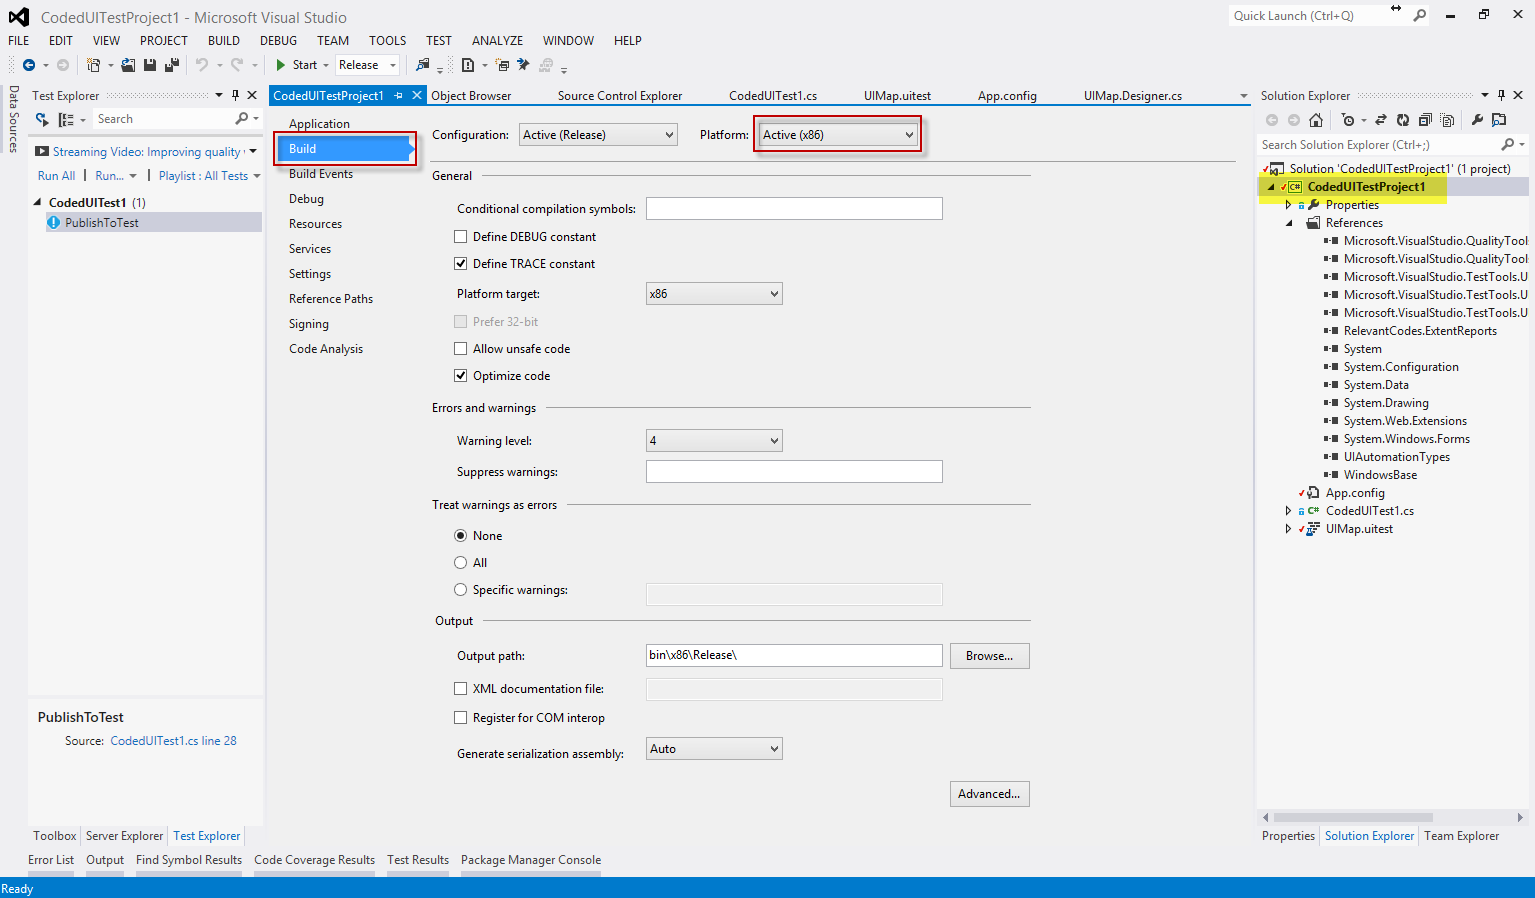Open the Release solution configuration dropdown in toolbar

(367, 65)
